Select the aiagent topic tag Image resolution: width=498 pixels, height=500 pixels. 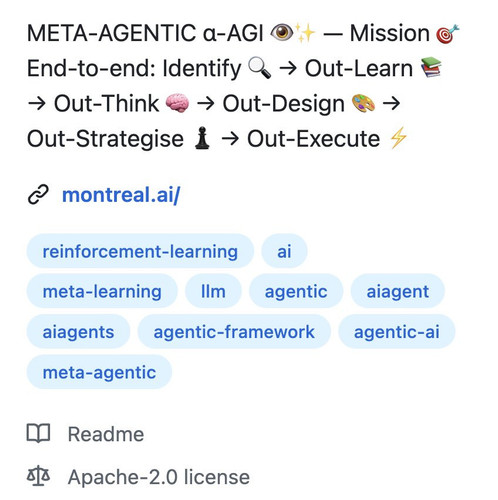point(398,291)
